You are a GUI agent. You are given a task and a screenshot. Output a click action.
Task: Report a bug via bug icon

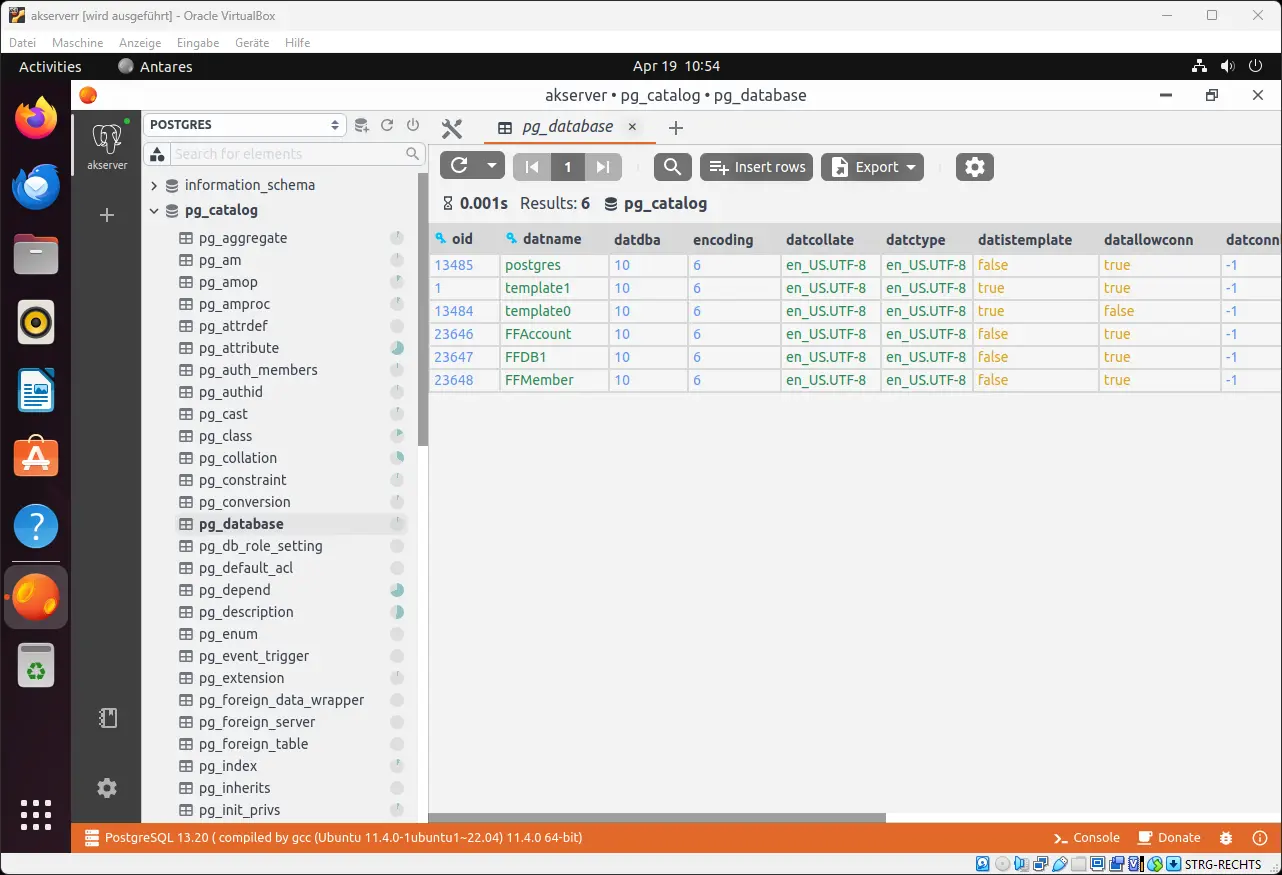point(1227,838)
